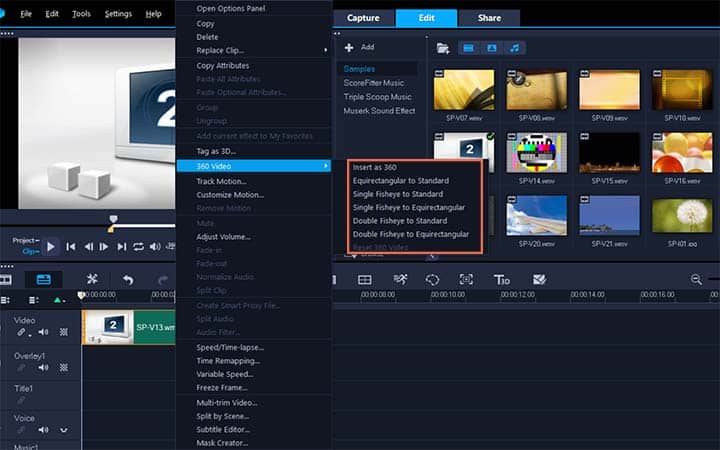Select Single Fisheye to Equirectangular

pyautogui.click(x=409, y=207)
